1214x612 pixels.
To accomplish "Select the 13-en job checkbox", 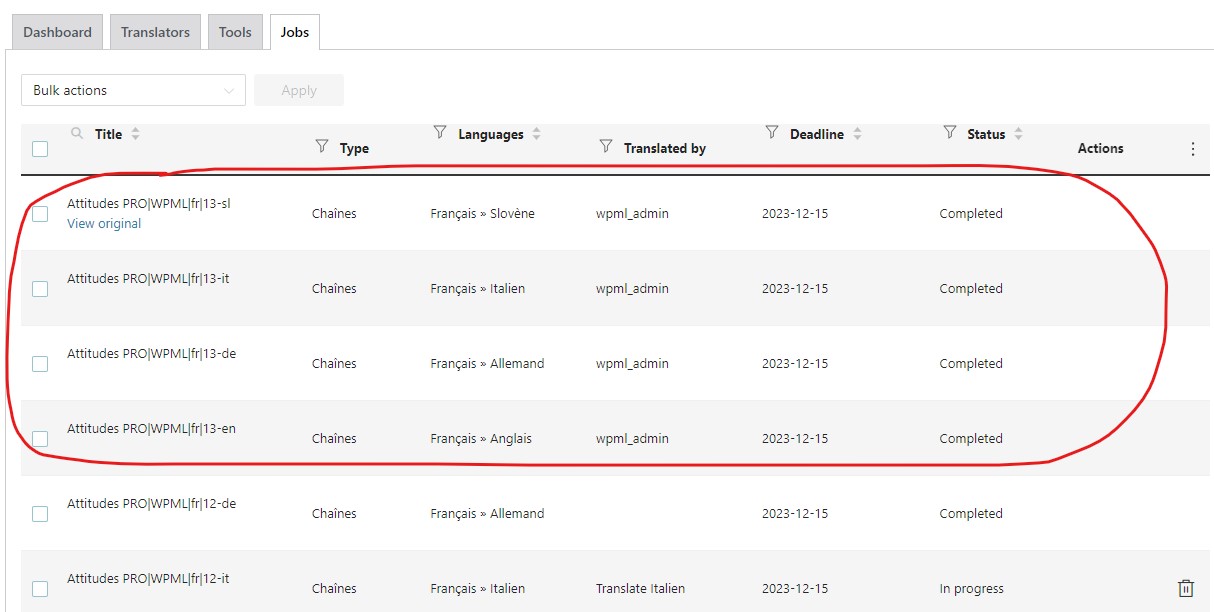I will pos(40,439).
